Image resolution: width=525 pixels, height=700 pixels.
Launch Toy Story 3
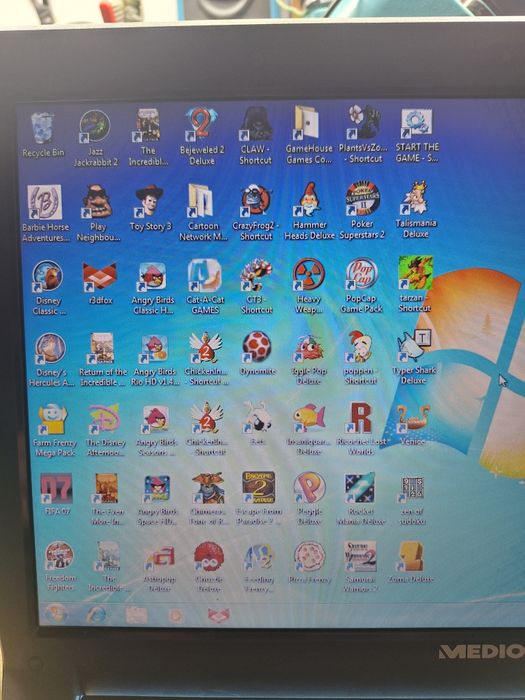click(150, 201)
